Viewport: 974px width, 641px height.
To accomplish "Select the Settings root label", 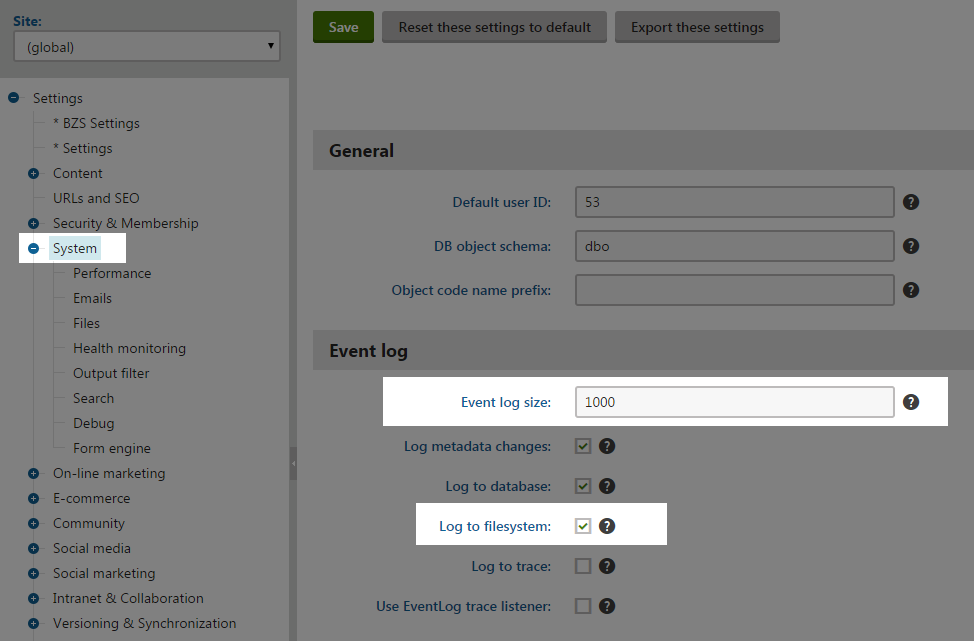I will [x=58, y=98].
